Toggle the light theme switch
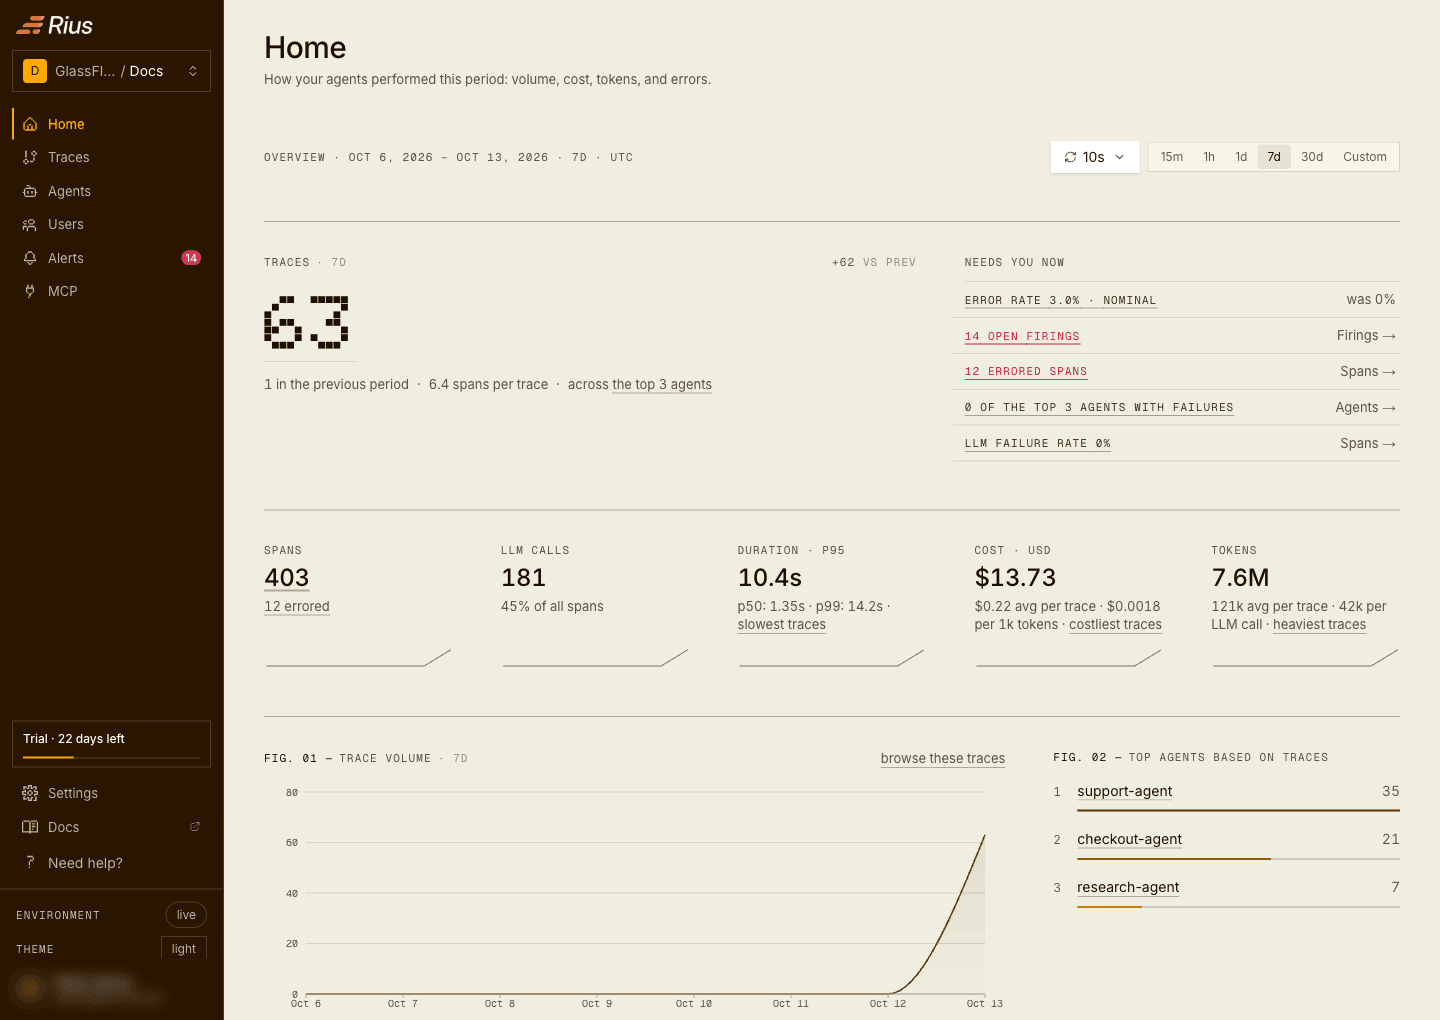Screen dimensions: 1440x1020 pyautogui.click(x=184, y=948)
